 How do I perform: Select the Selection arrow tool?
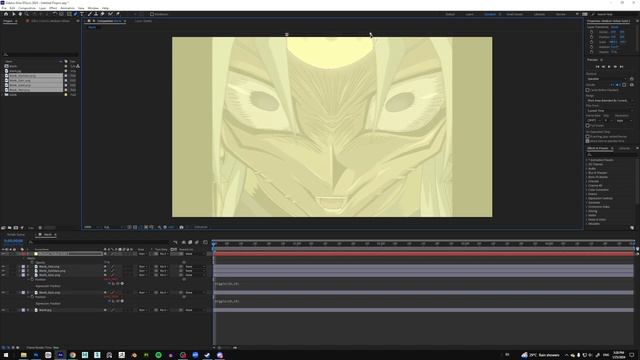13,14
